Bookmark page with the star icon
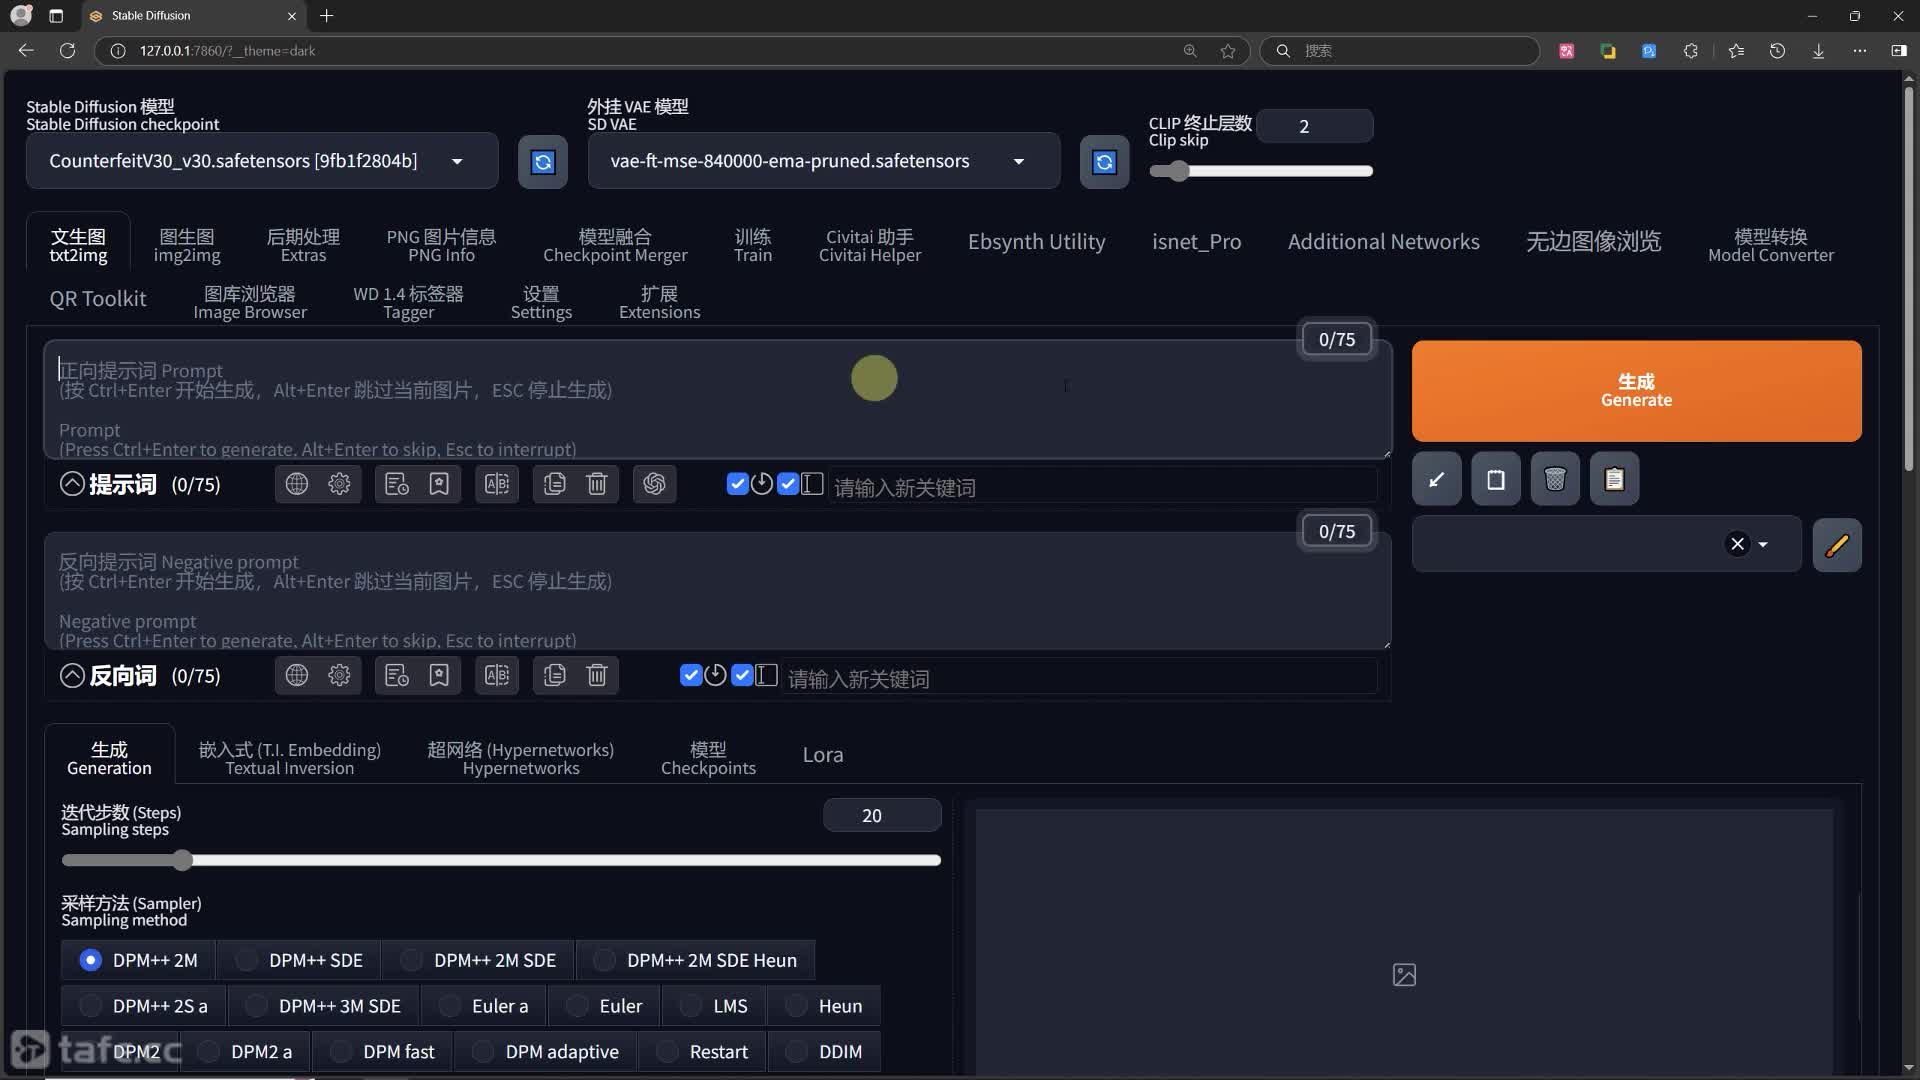Screen dimensions: 1920x1080 pos(1228,51)
